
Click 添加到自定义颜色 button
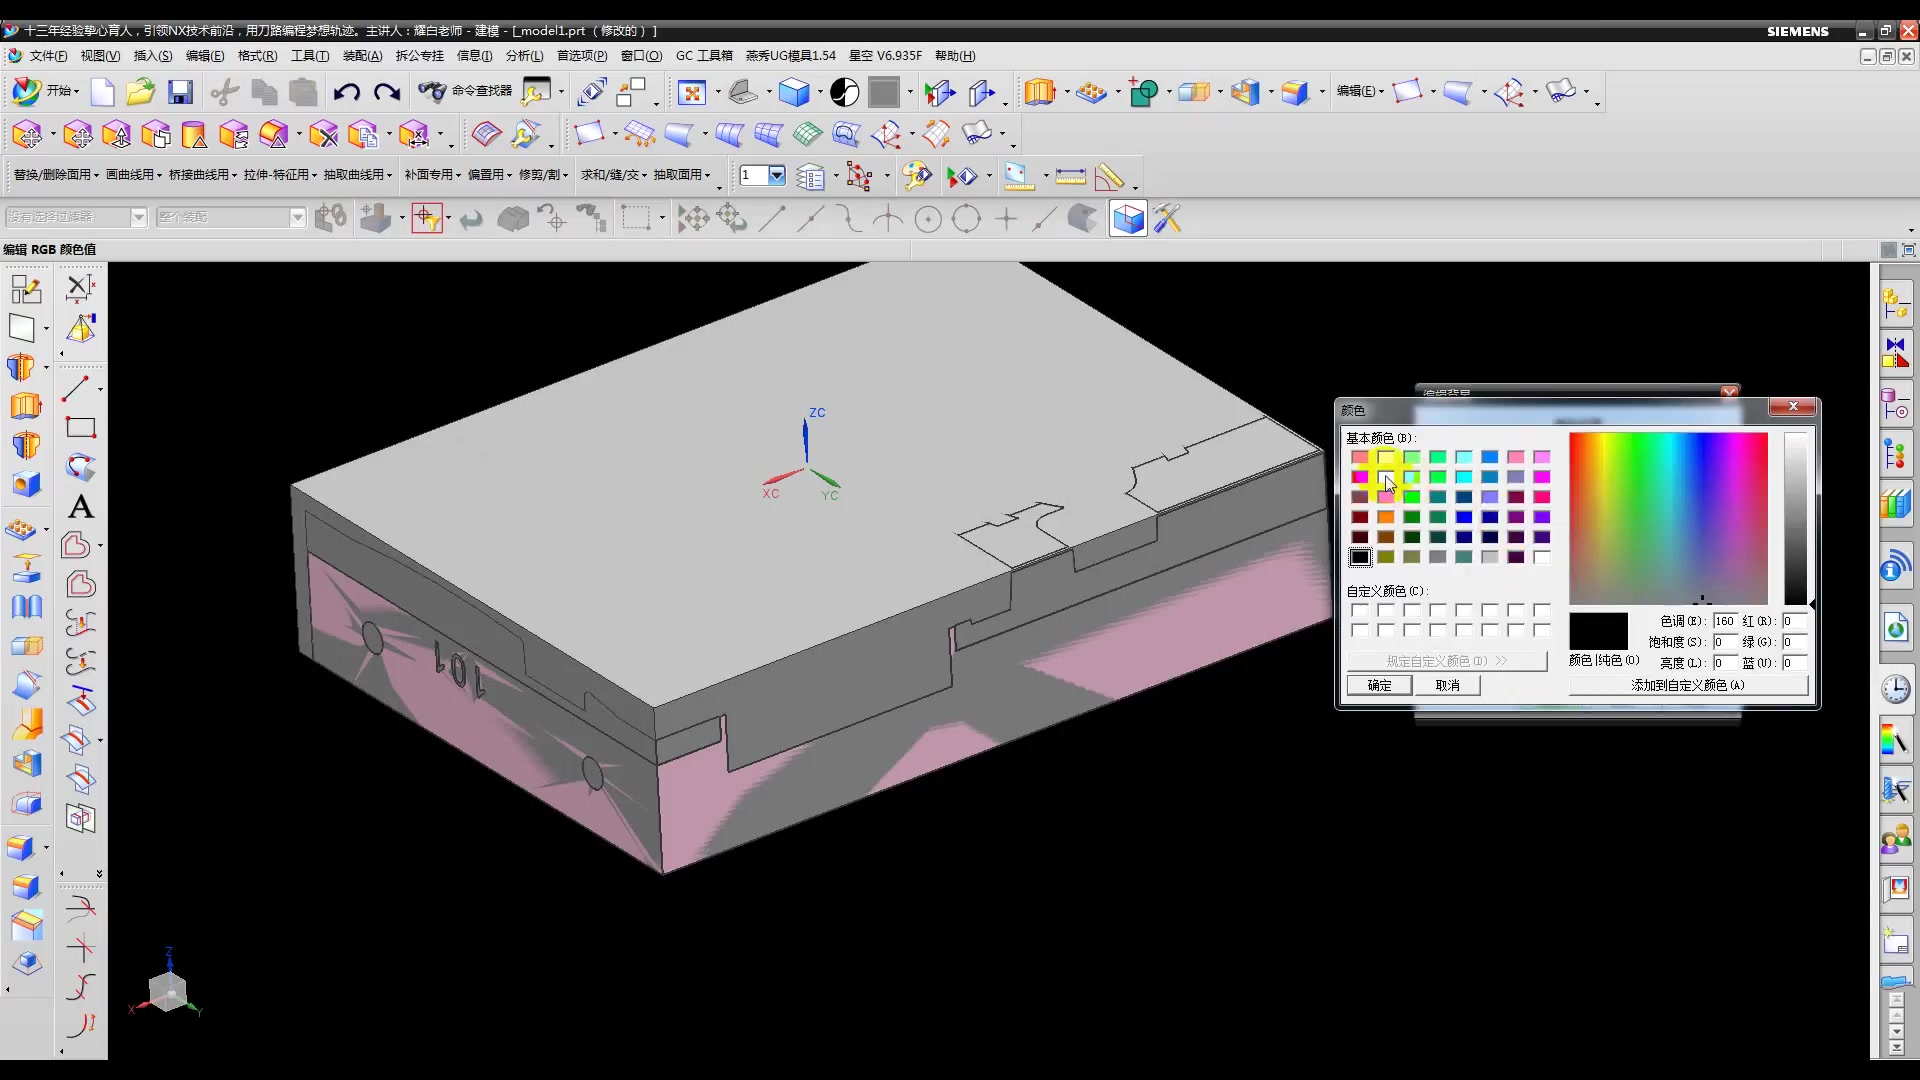(1687, 685)
